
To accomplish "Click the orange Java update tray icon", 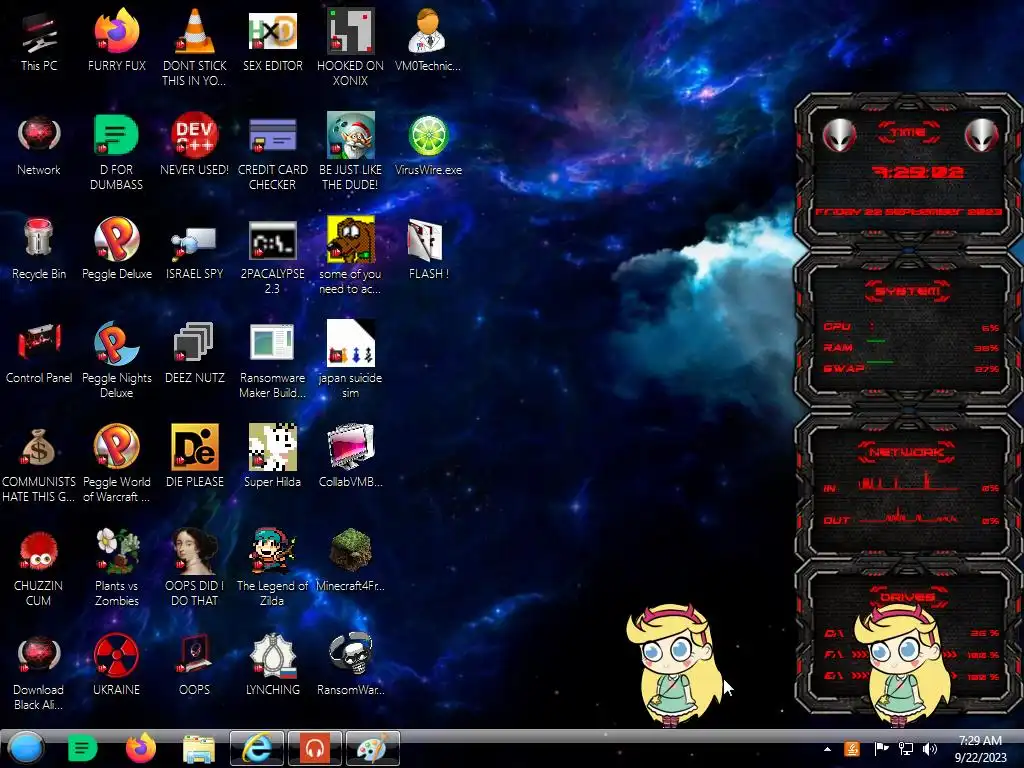I will tap(852, 749).
